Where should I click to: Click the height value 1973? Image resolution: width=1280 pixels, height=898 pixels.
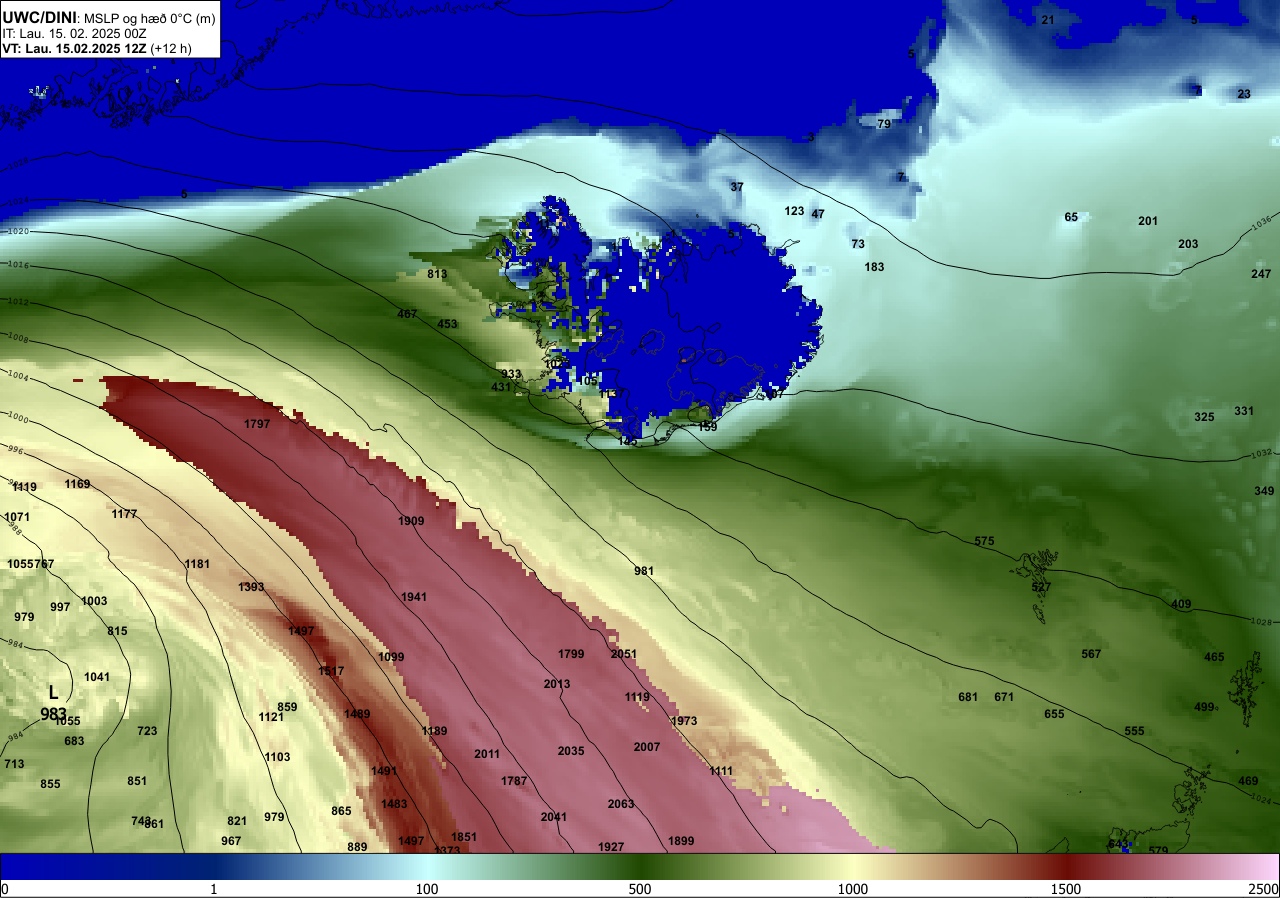684,721
